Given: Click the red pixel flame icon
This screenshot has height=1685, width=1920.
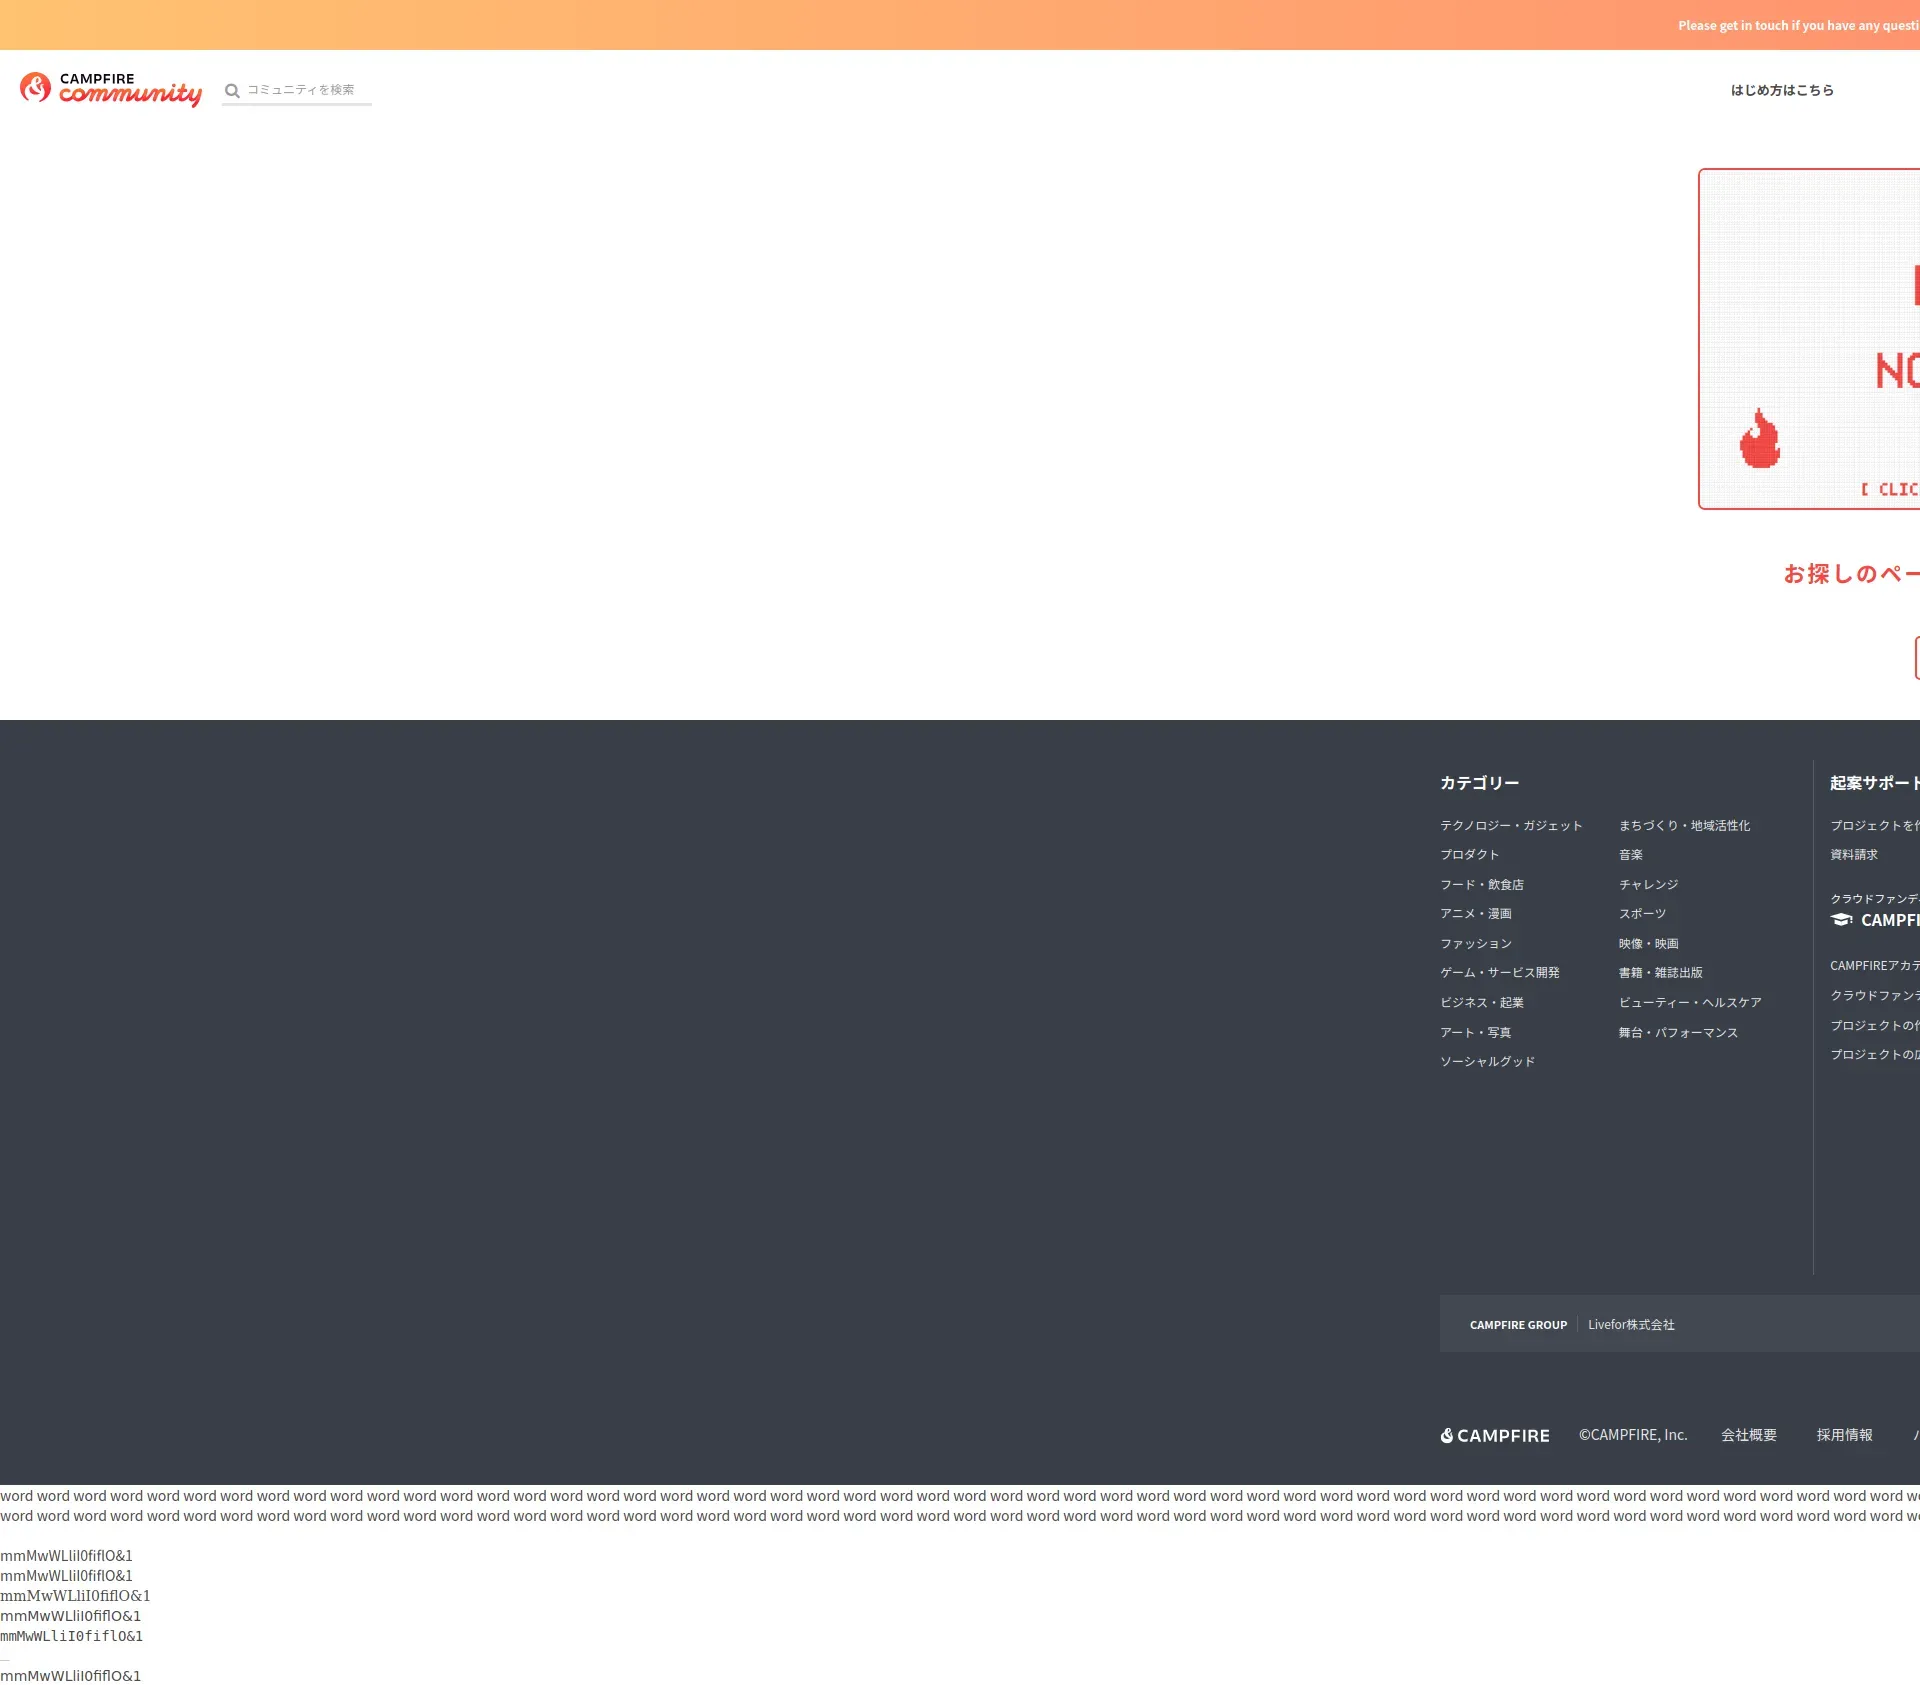Looking at the screenshot, I should (x=1759, y=439).
